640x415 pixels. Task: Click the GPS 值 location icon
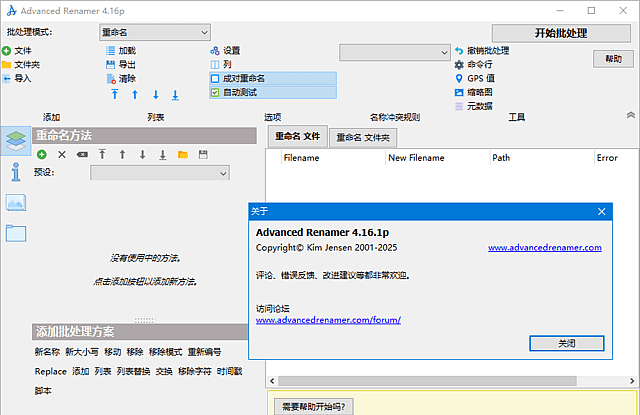[x=459, y=78]
